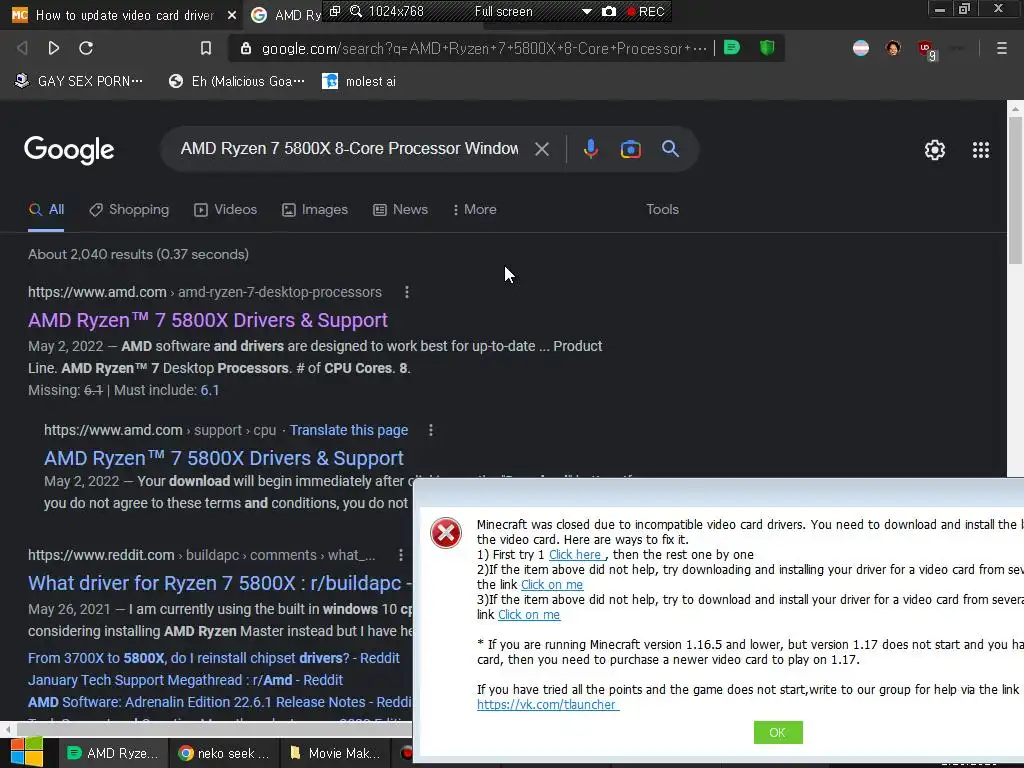Open 'From 3700X to 5800X' Reddit link
The width and height of the screenshot is (1024, 768).
point(214,658)
